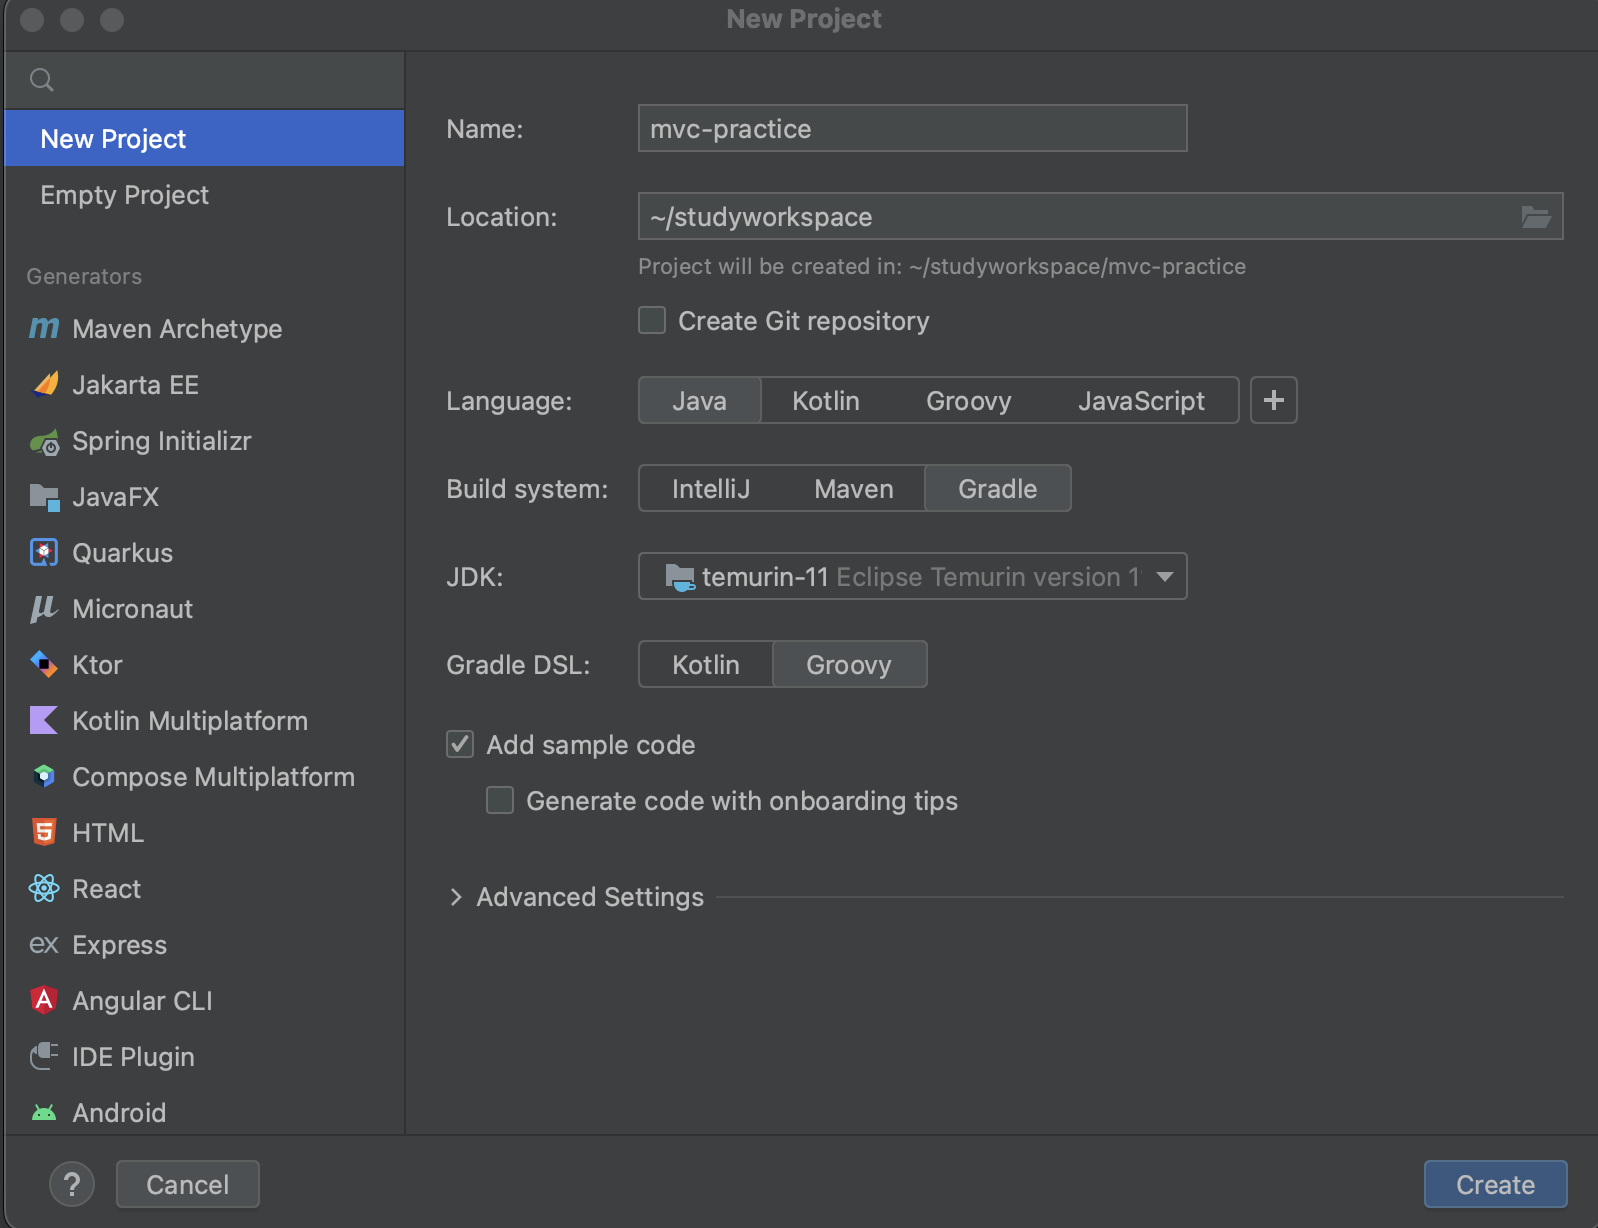1598x1228 pixels.
Task: Click the Micronaut mu icon
Action: pos(44,608)
